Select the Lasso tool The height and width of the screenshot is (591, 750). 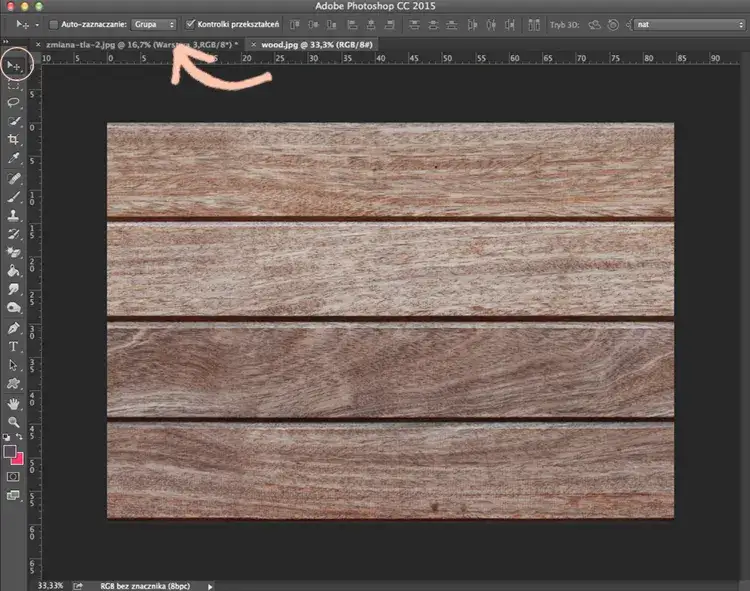tap(14, 102)
